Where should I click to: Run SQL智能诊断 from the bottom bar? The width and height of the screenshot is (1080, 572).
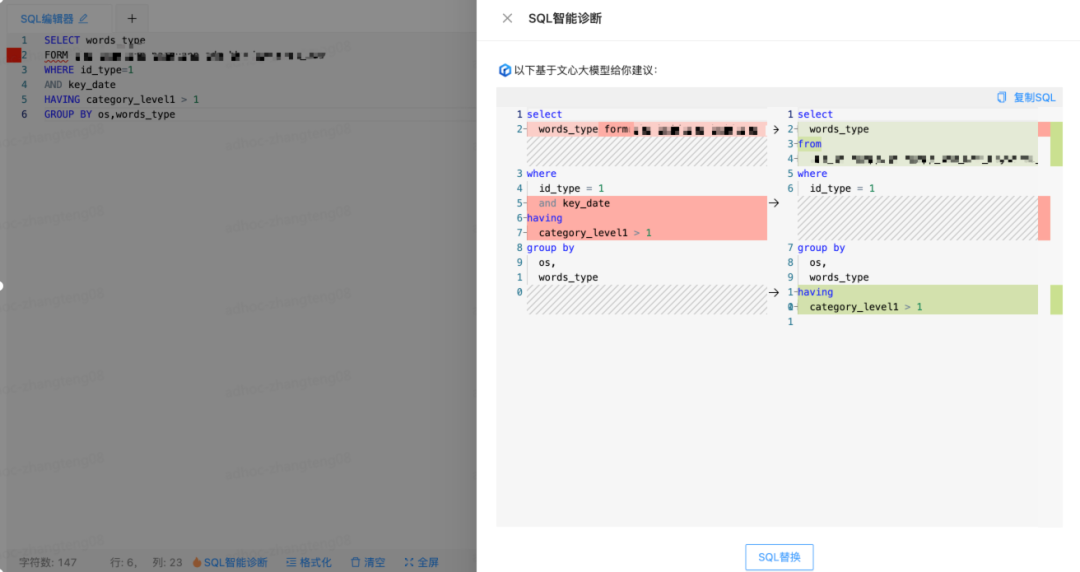coord(235,562)
